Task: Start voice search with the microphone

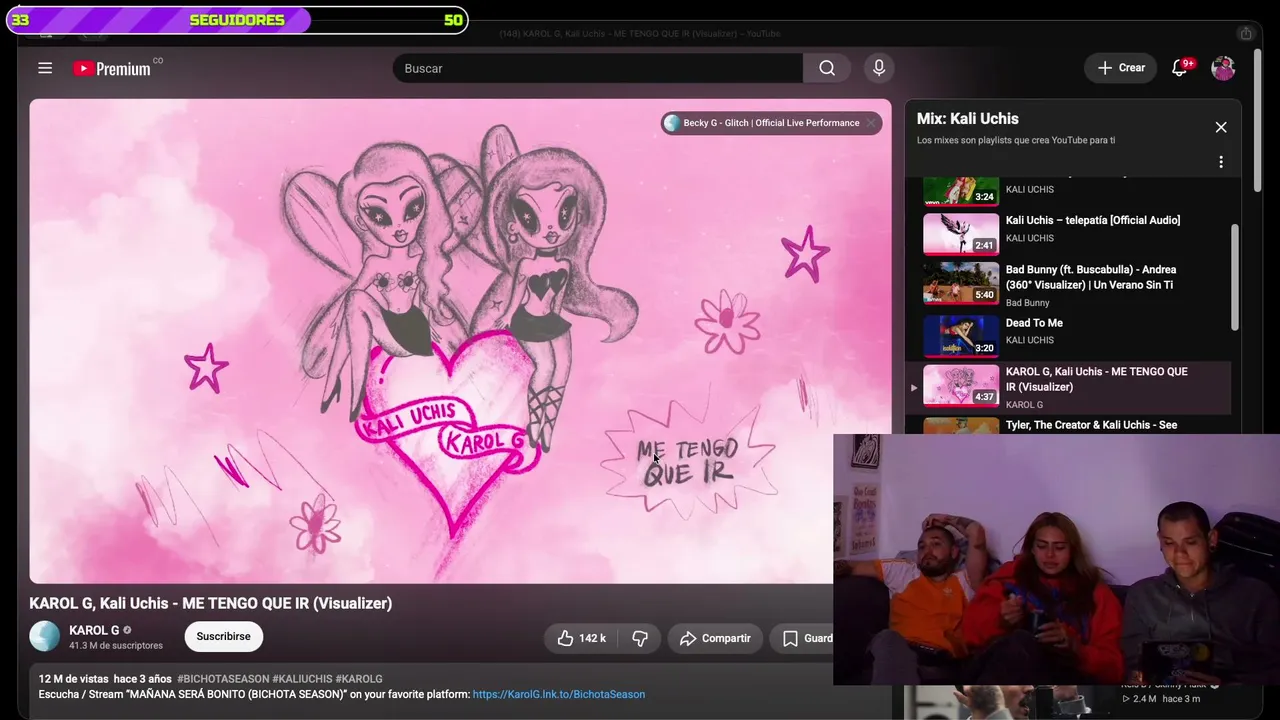Action: [x=879, y=68]
